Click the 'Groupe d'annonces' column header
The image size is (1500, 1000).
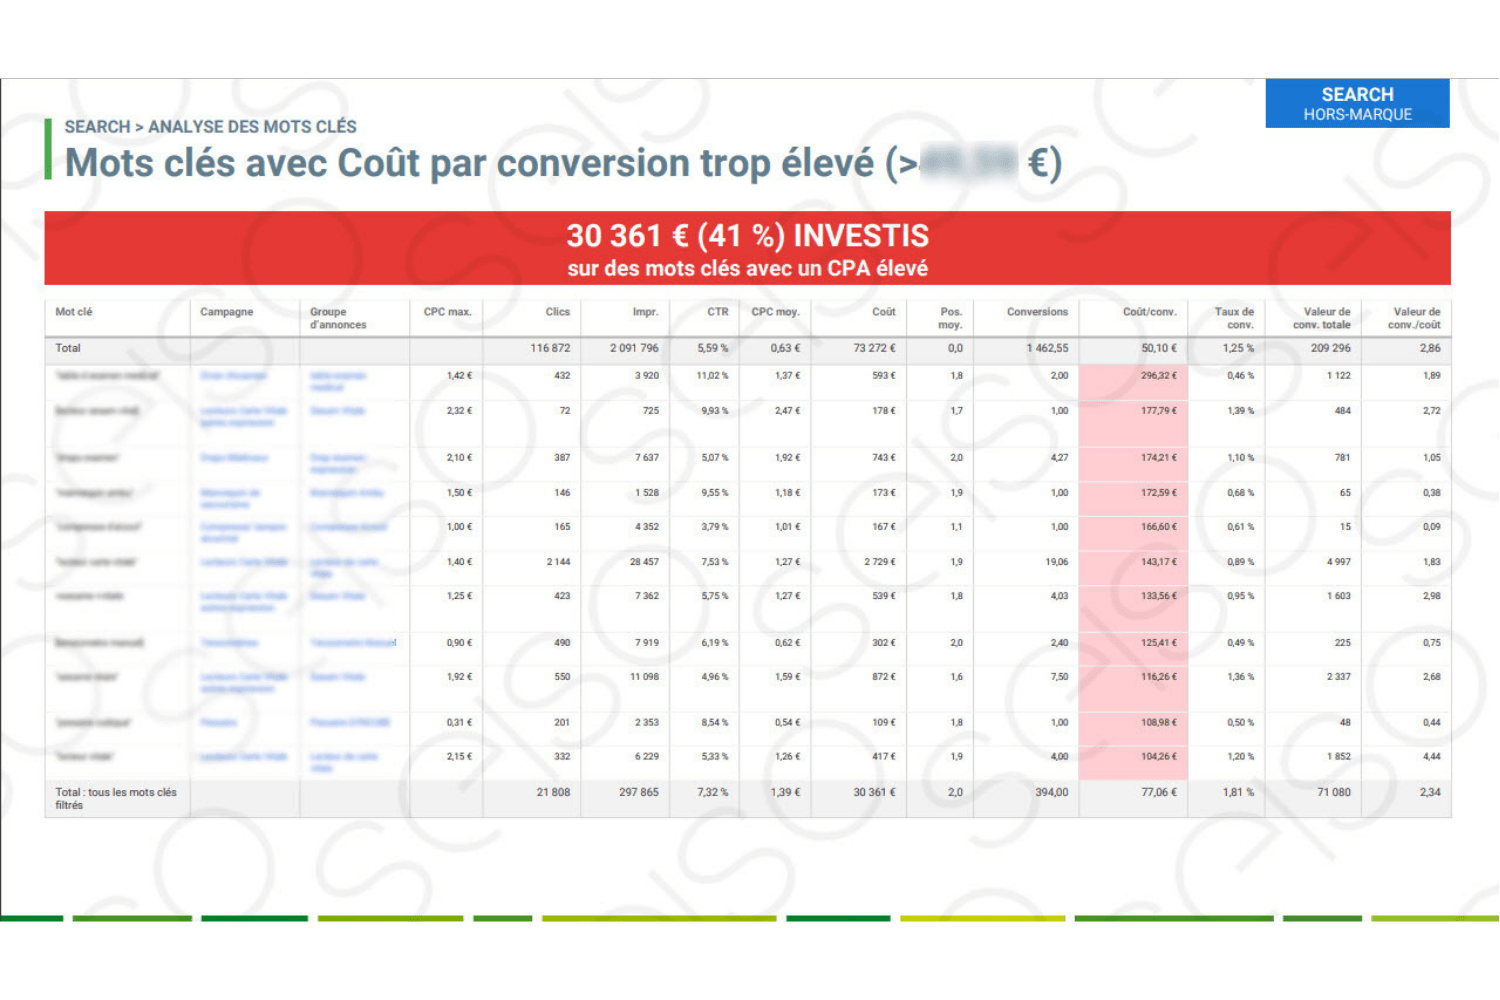(338, 318)
